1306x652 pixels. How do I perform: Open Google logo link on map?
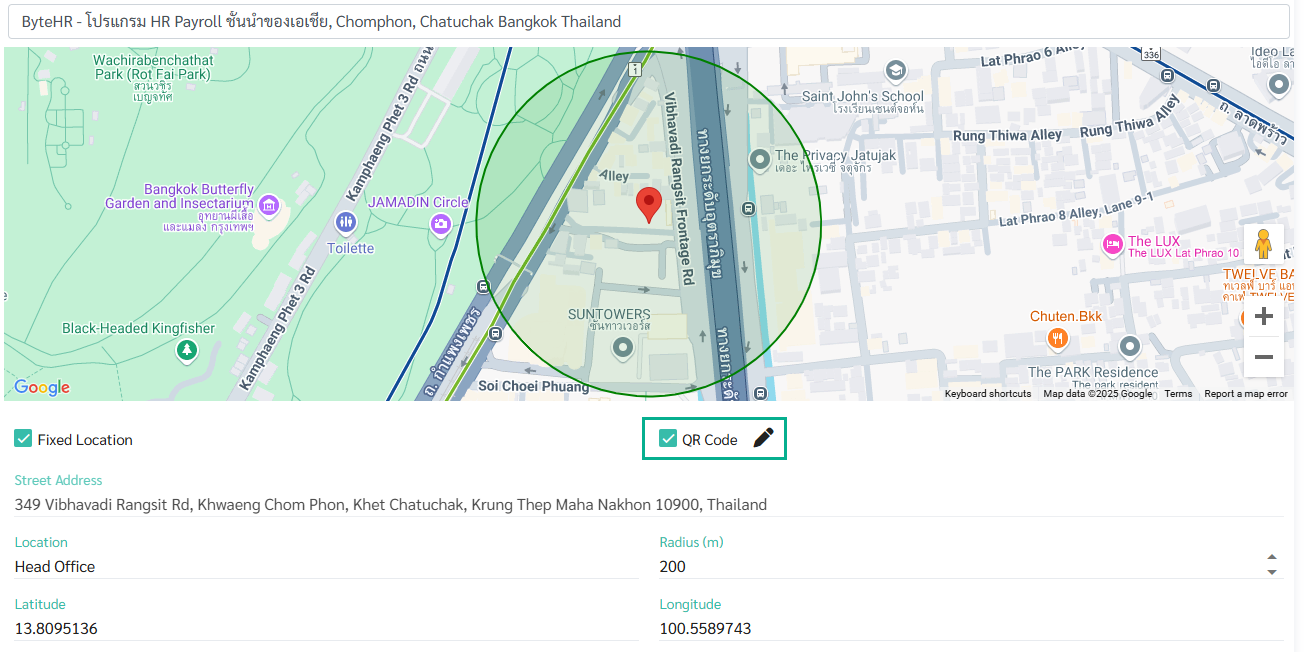click(x=42, y=387)
